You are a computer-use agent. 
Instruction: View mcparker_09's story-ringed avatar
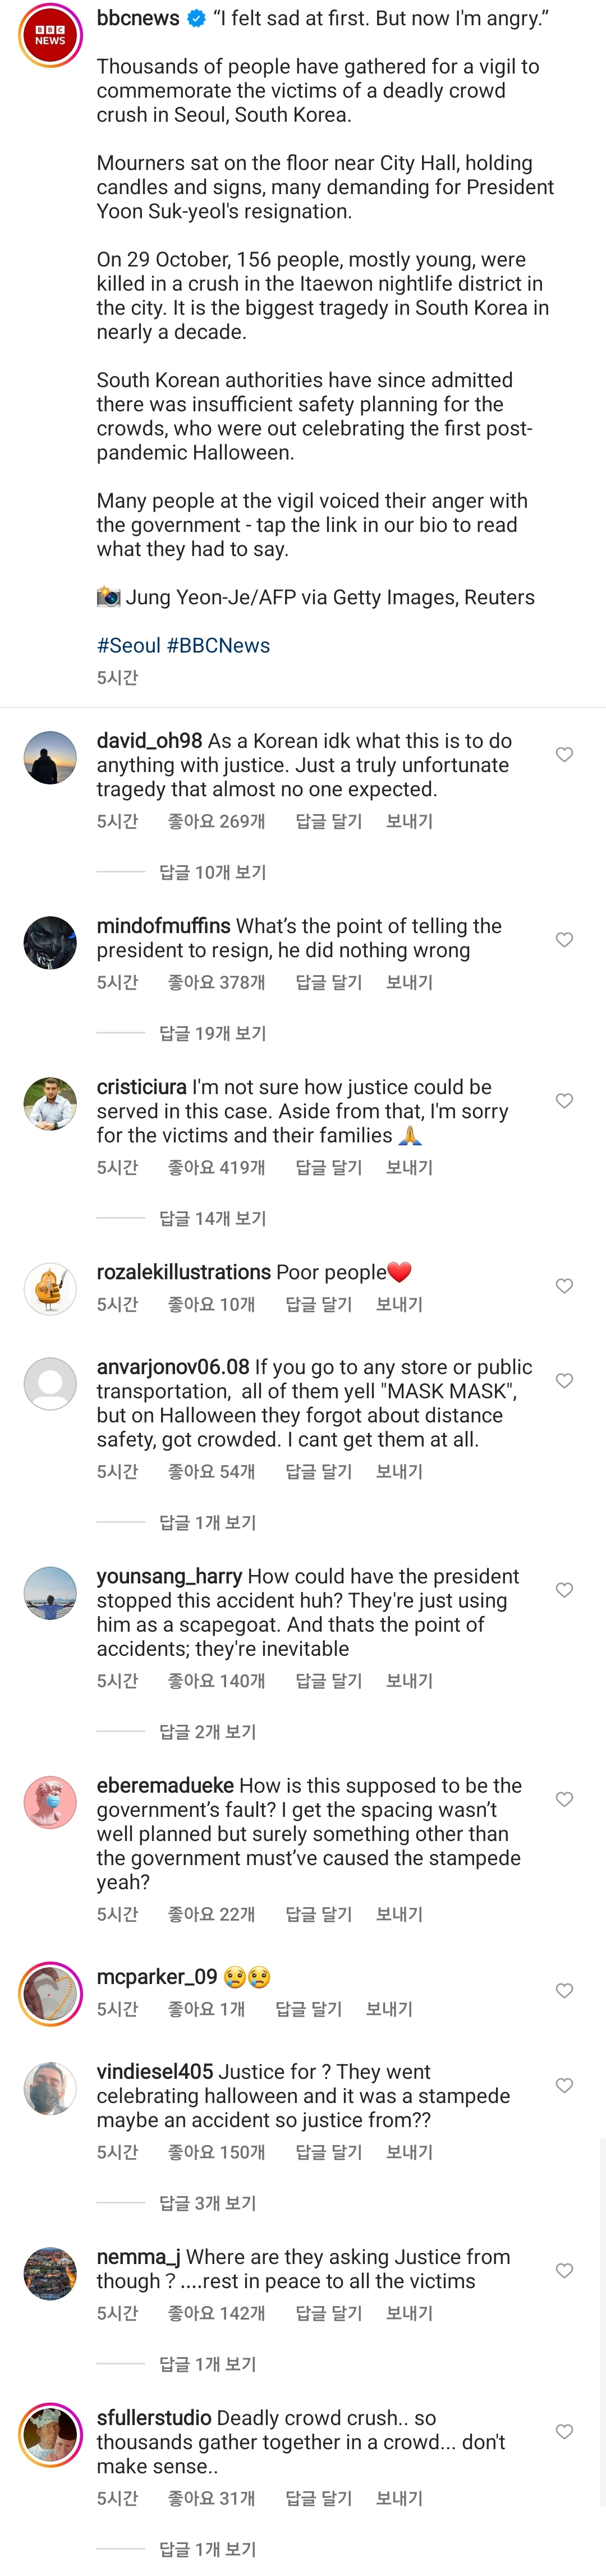coord(50,1993)
